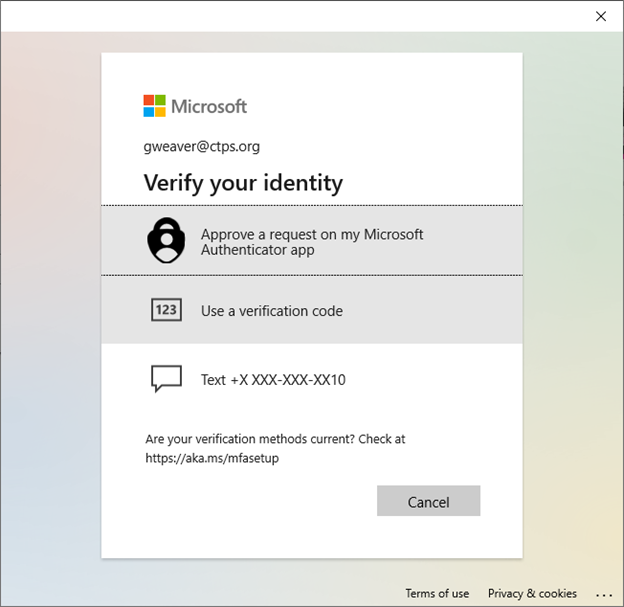Choose Approve a request on Authenticator app
The width and height of the screenshot is (624, 607).
pyautogui.click(x=312, y=241)
